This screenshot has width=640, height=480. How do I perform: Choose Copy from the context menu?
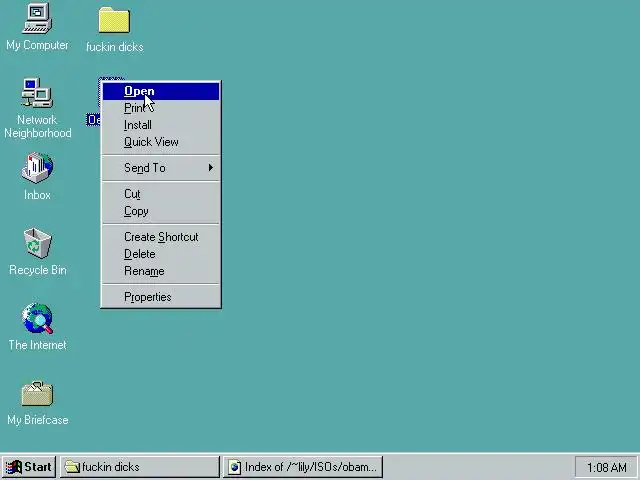click(x=161, y=211)
